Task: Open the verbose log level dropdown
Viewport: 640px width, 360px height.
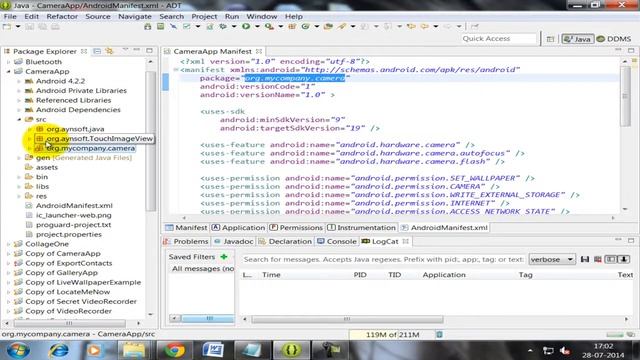Action: click(x=552, y=260)
